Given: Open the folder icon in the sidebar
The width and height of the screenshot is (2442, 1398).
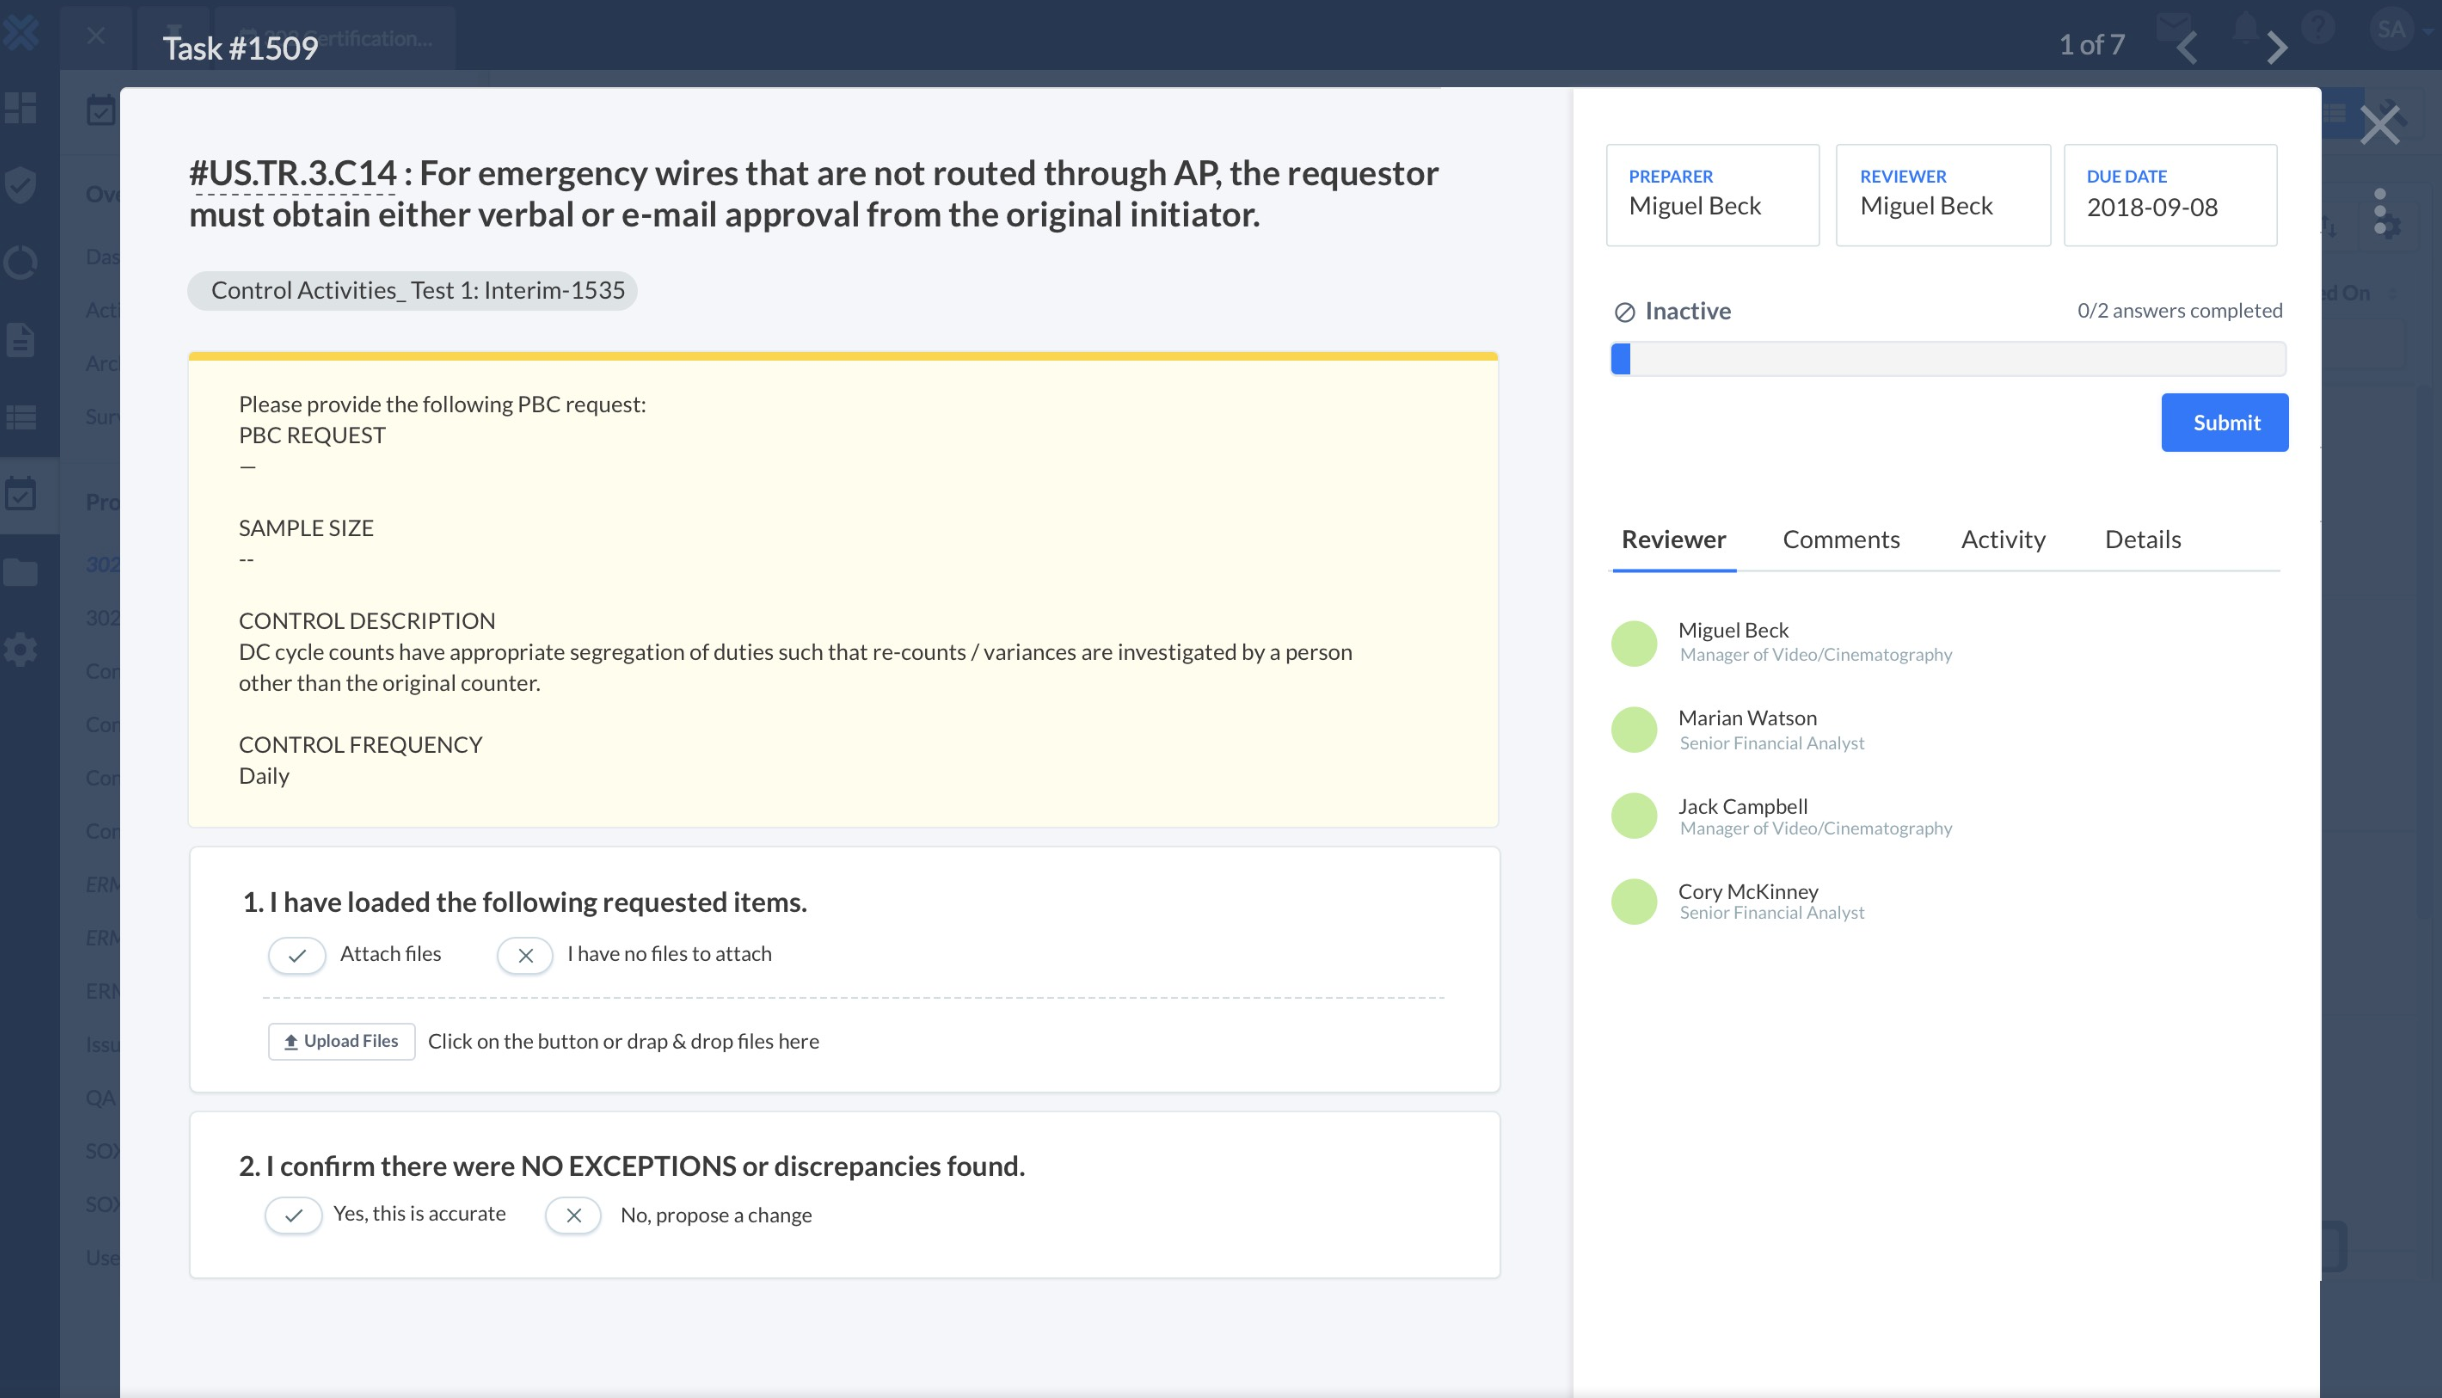Looking at the screenshot, I should pos(22,571).
